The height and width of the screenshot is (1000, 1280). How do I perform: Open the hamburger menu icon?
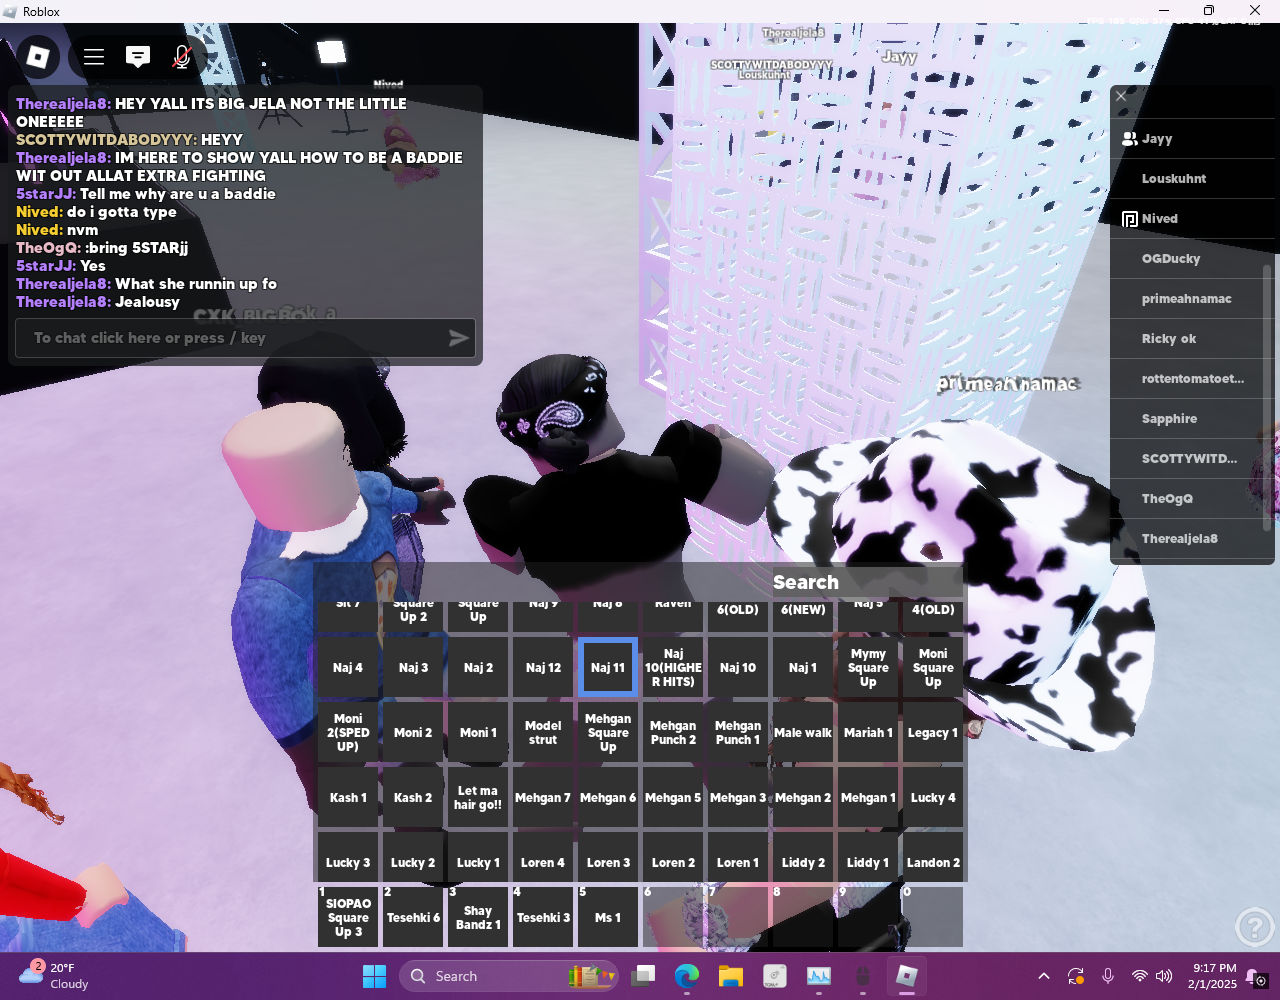pos(94,57)
